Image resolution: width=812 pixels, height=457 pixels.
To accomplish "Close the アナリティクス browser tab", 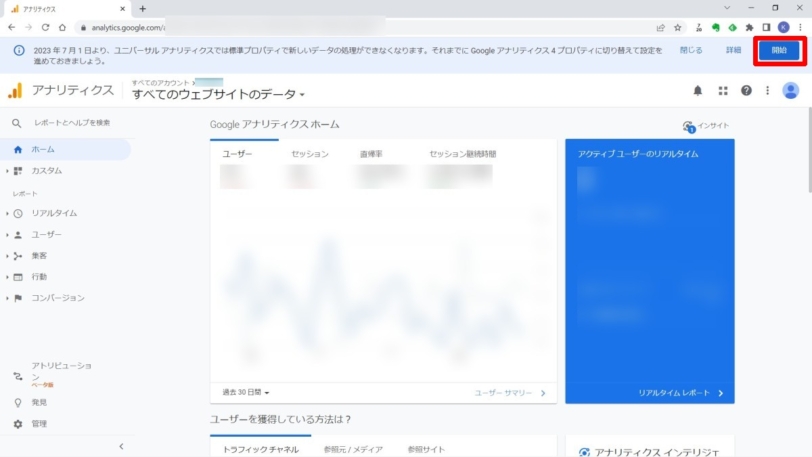I will pos(122,9).
